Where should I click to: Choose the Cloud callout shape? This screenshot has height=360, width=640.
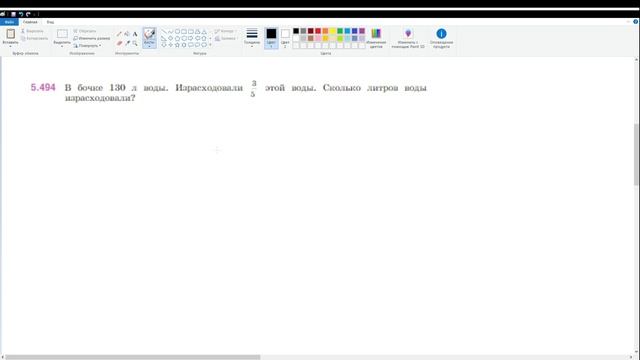[204, 45]
